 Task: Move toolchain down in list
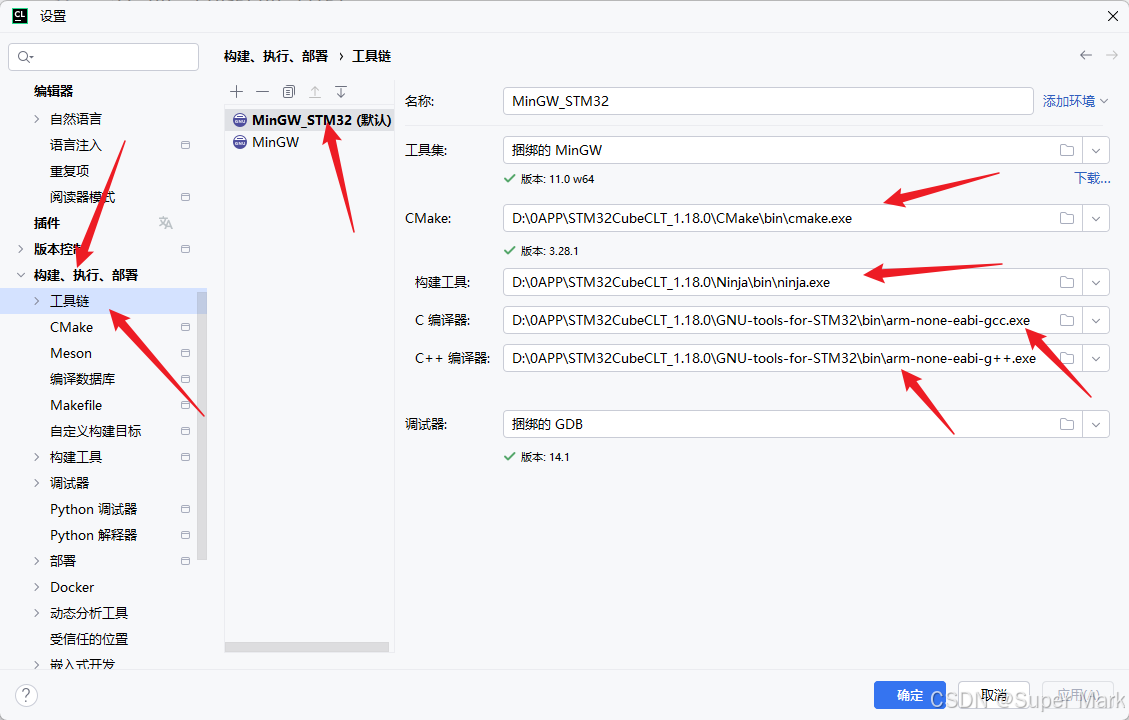(x=341, y=91)
